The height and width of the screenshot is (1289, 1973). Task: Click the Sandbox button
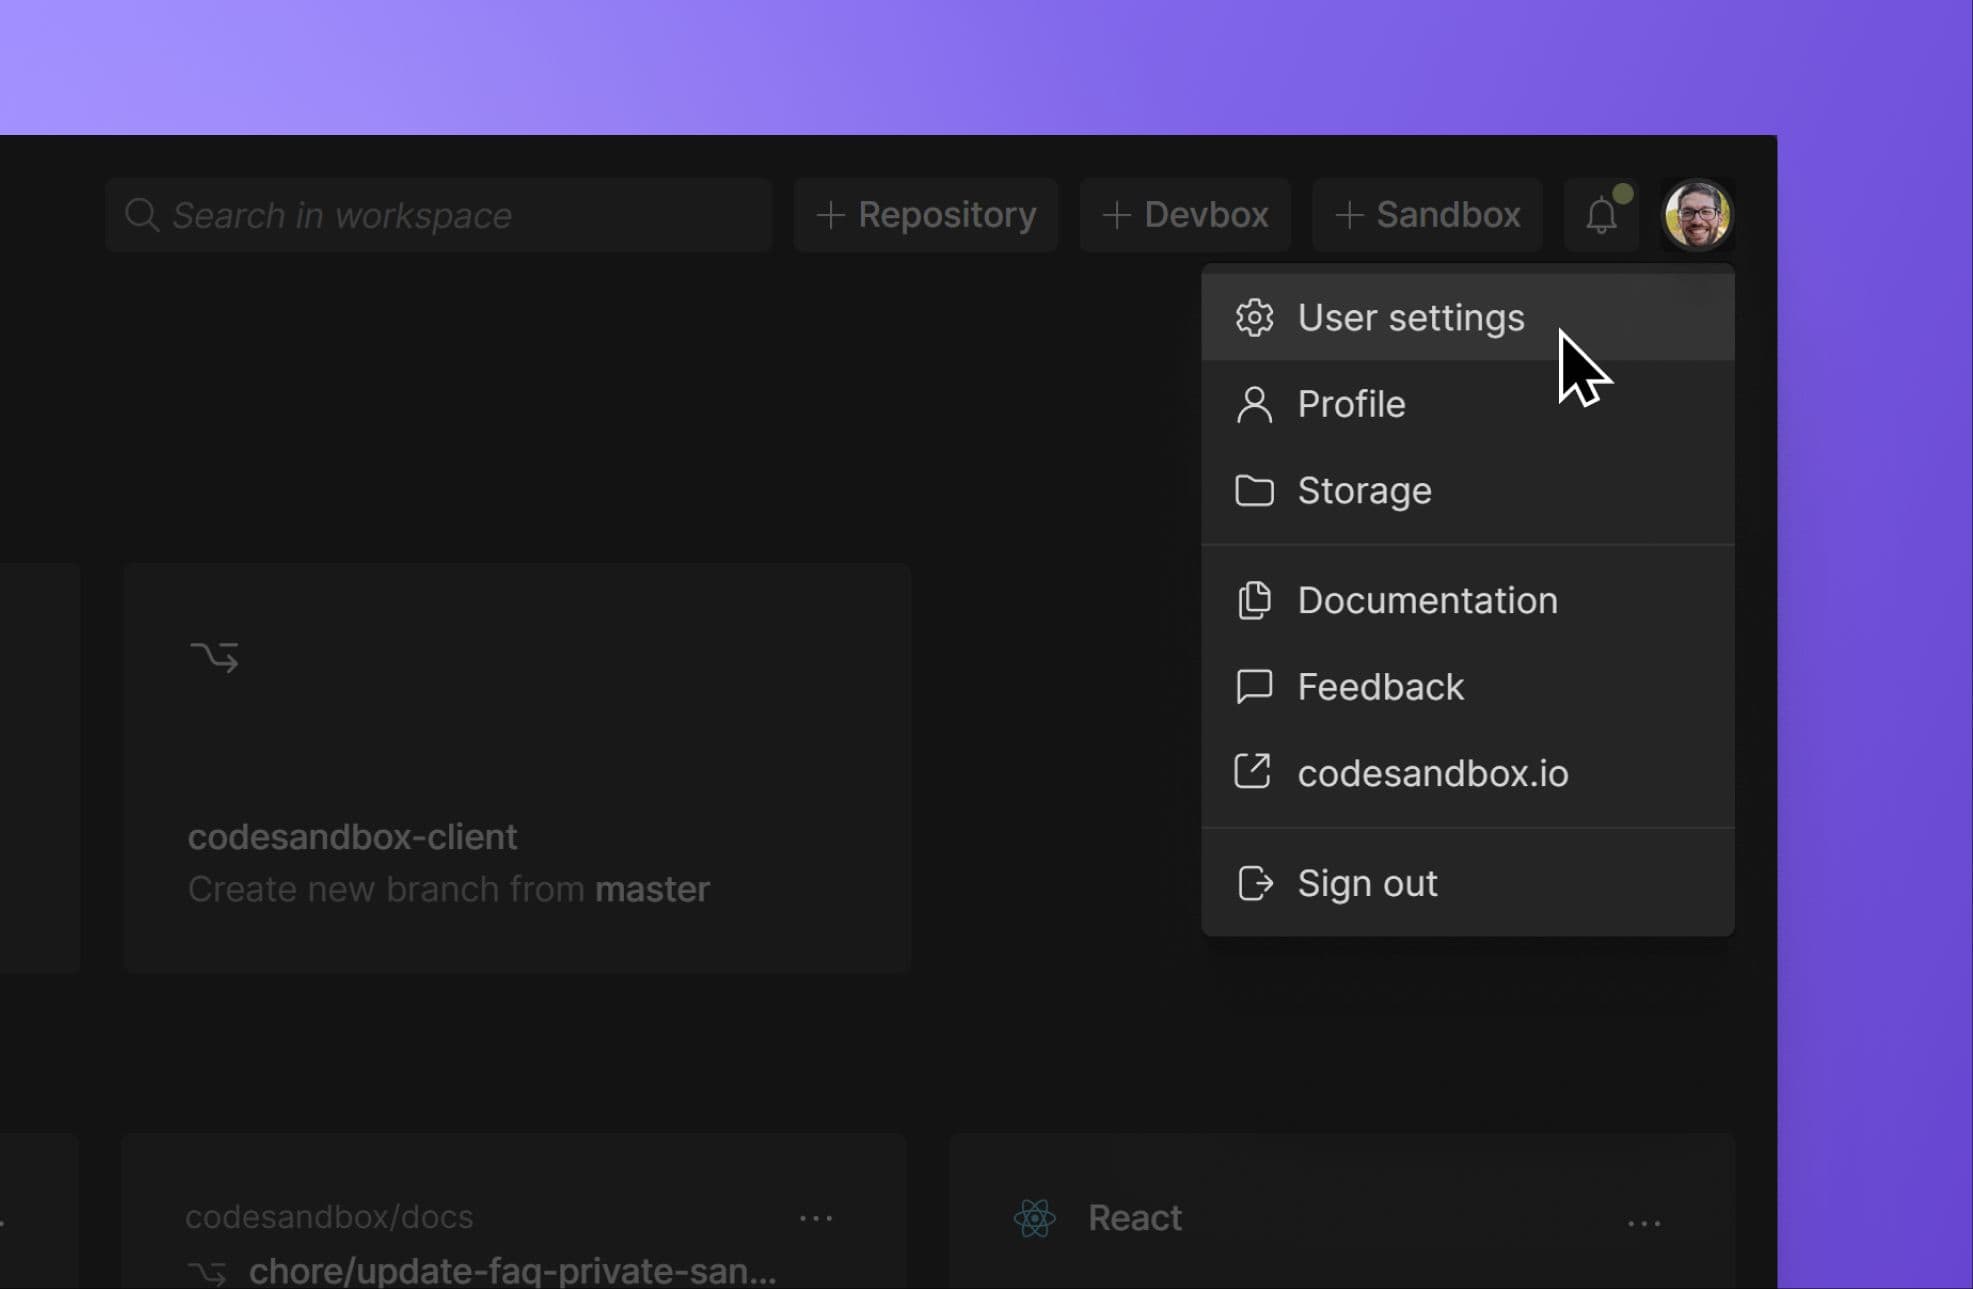tap(1427, 215)
